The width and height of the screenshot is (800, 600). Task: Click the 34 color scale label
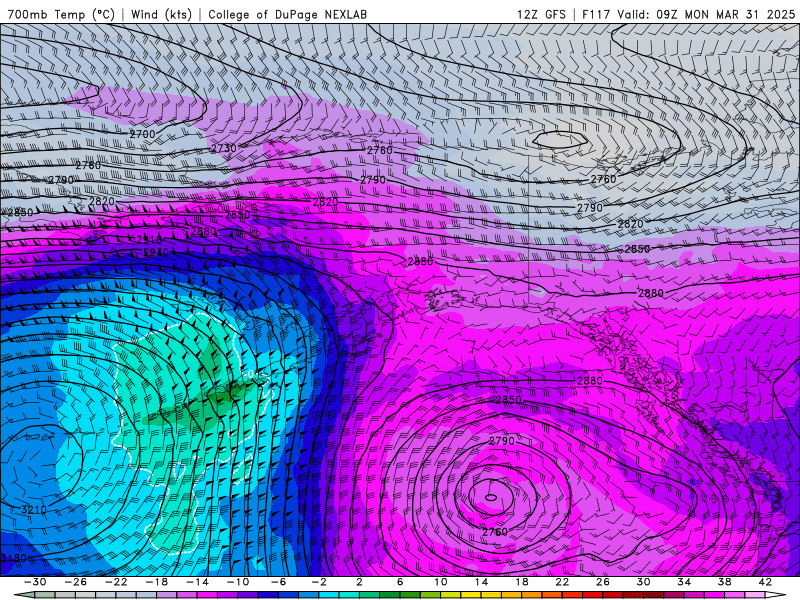click(684, 583)
